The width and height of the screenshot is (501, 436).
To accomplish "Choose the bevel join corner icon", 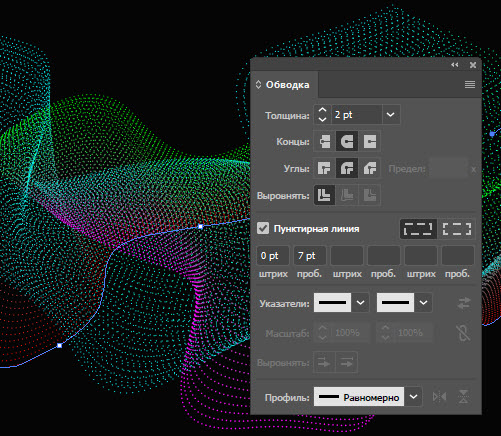I will 370,168.
